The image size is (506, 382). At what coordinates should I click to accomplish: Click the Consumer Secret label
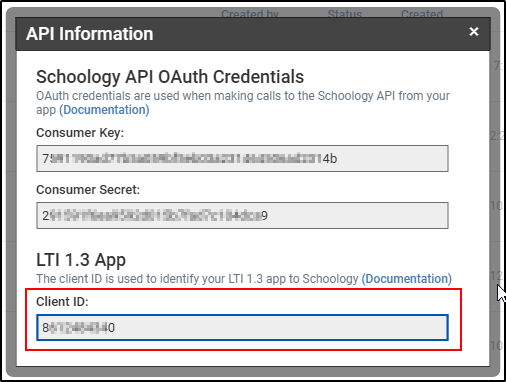point(88,190)
